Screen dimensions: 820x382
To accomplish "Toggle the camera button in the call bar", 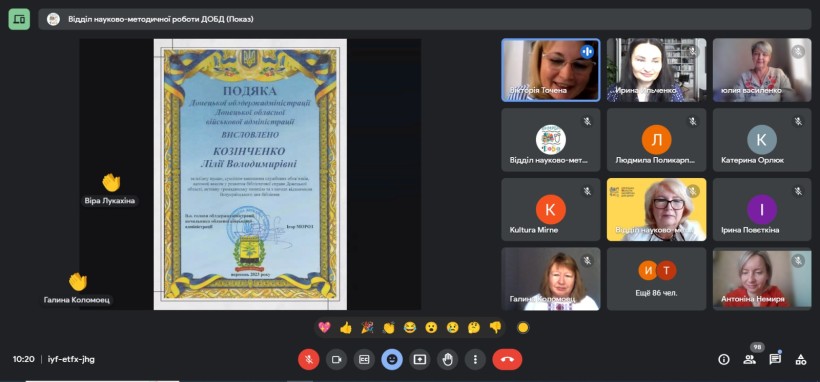I will point(336,359).
